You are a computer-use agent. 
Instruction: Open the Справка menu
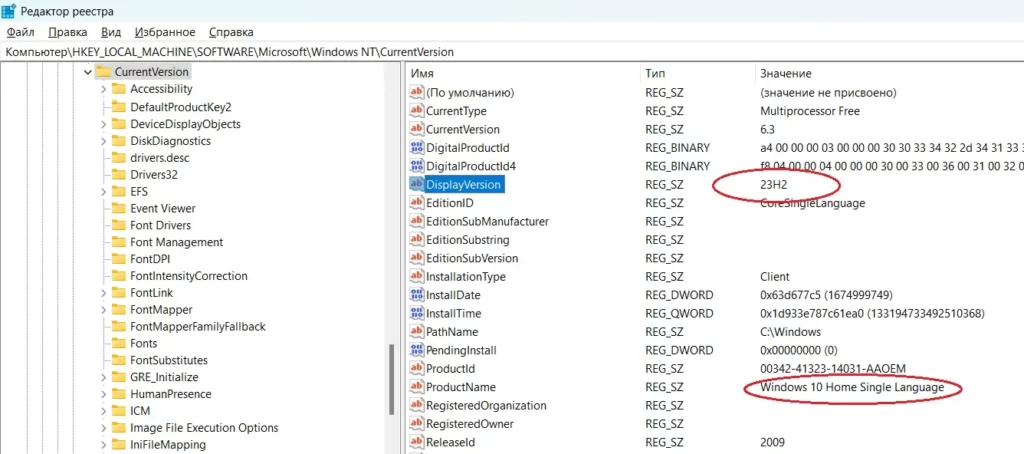[x=231, y=32]
